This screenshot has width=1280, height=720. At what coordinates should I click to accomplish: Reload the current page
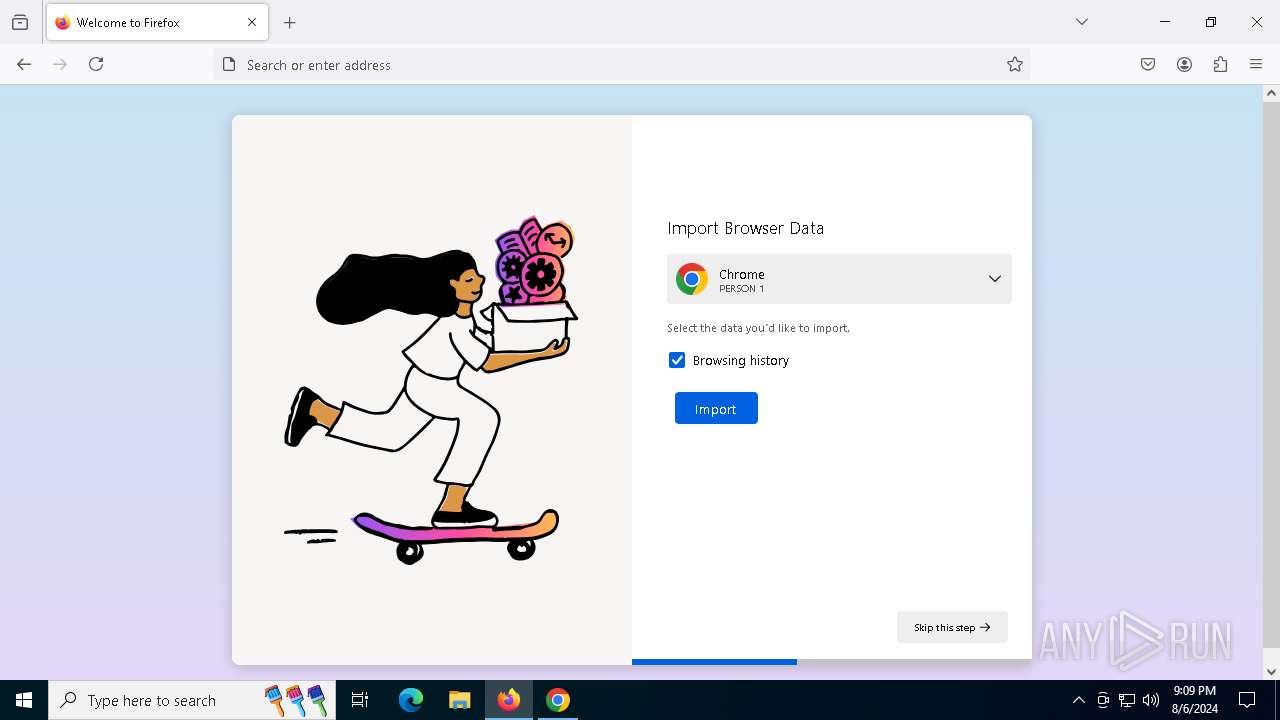click(x=96, y=64)
